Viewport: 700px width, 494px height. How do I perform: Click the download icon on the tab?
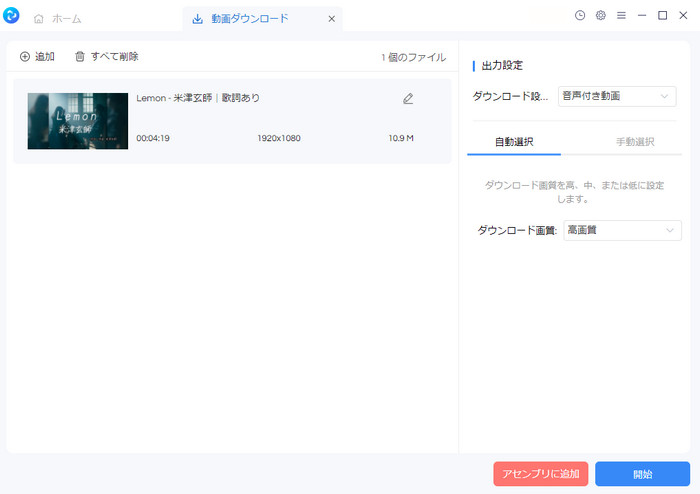[197, 19]
